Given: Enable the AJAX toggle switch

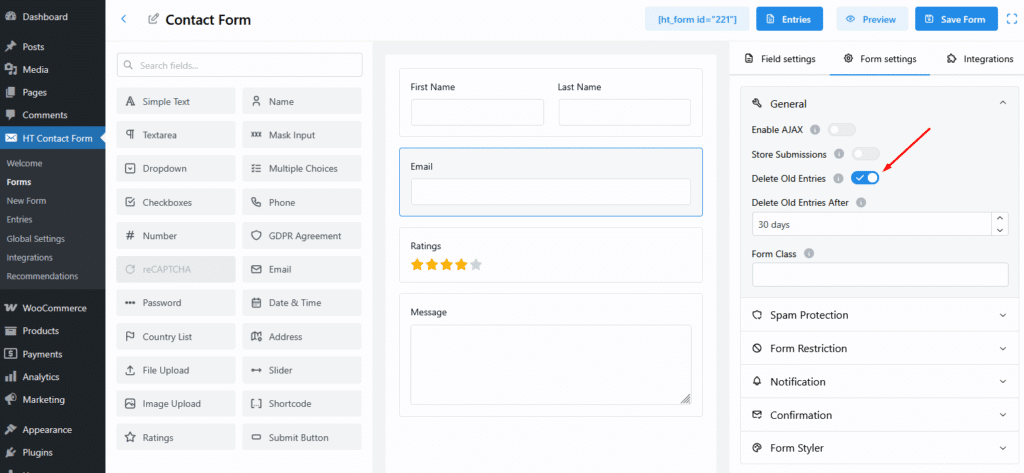Looking at the screenshot, I should point(841,129).
